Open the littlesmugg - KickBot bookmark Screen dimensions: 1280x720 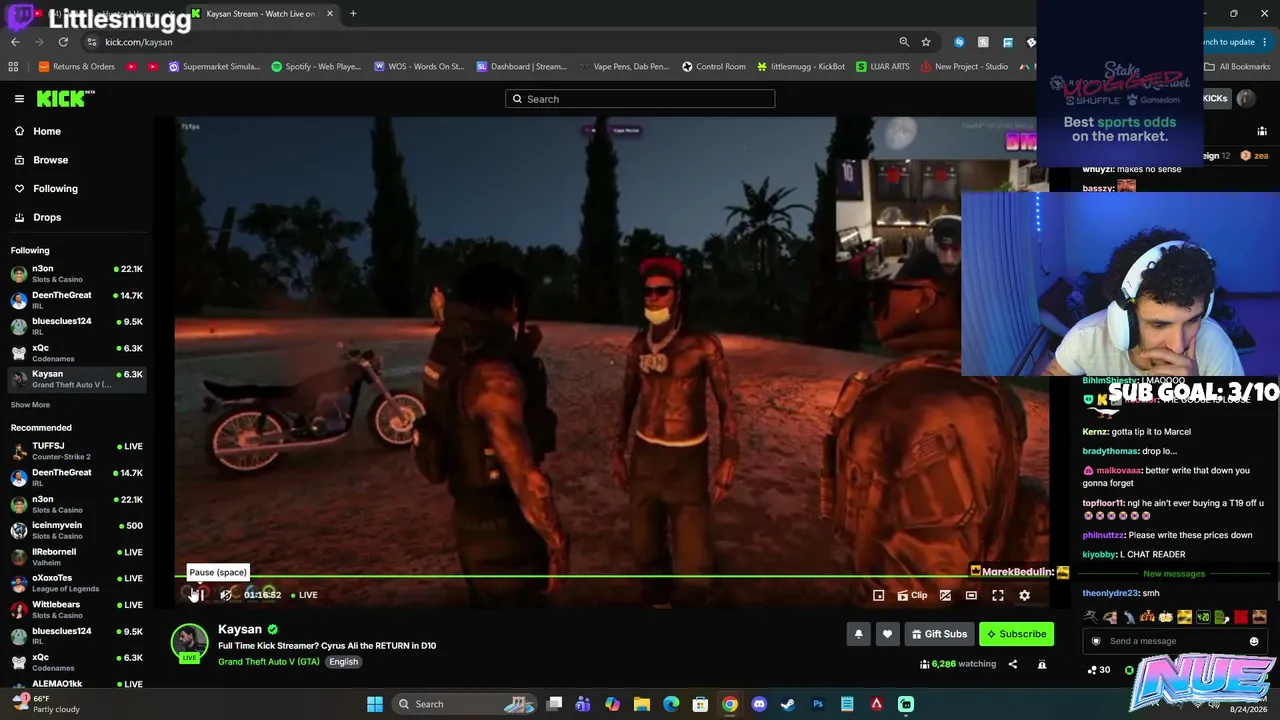[x=801, y=67]
